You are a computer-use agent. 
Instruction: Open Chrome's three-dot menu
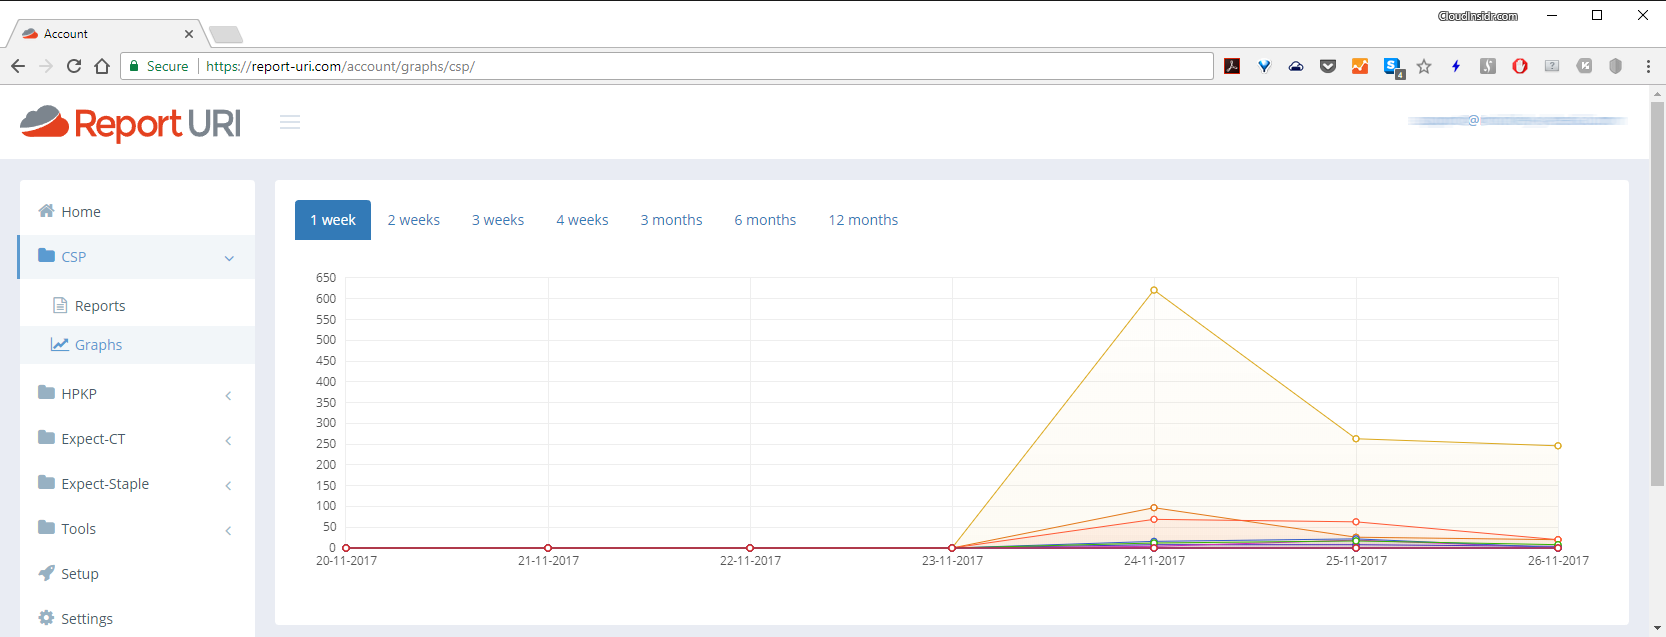[1648, 66]
